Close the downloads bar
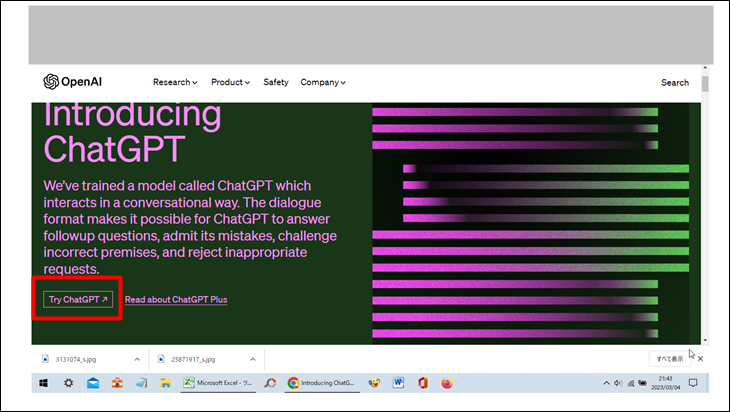The height and width of the screenshot is (412, 730). (x=700, y=359)
